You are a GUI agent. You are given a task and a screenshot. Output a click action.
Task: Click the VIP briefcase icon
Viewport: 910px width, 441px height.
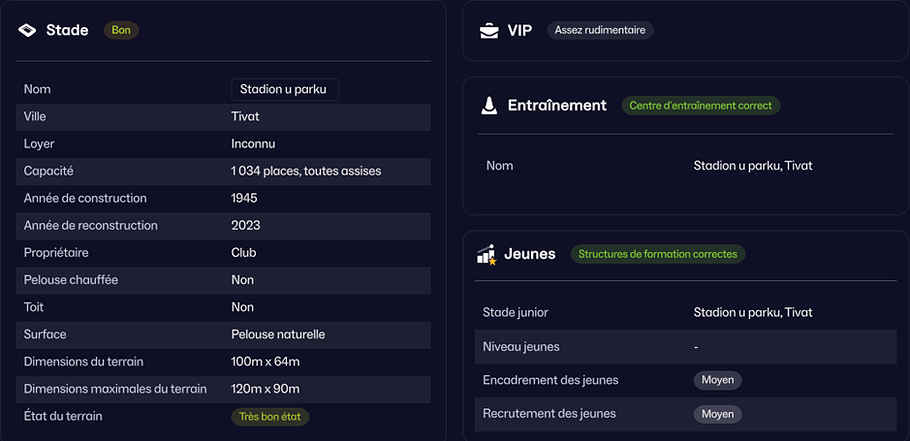tap(489, 31)
